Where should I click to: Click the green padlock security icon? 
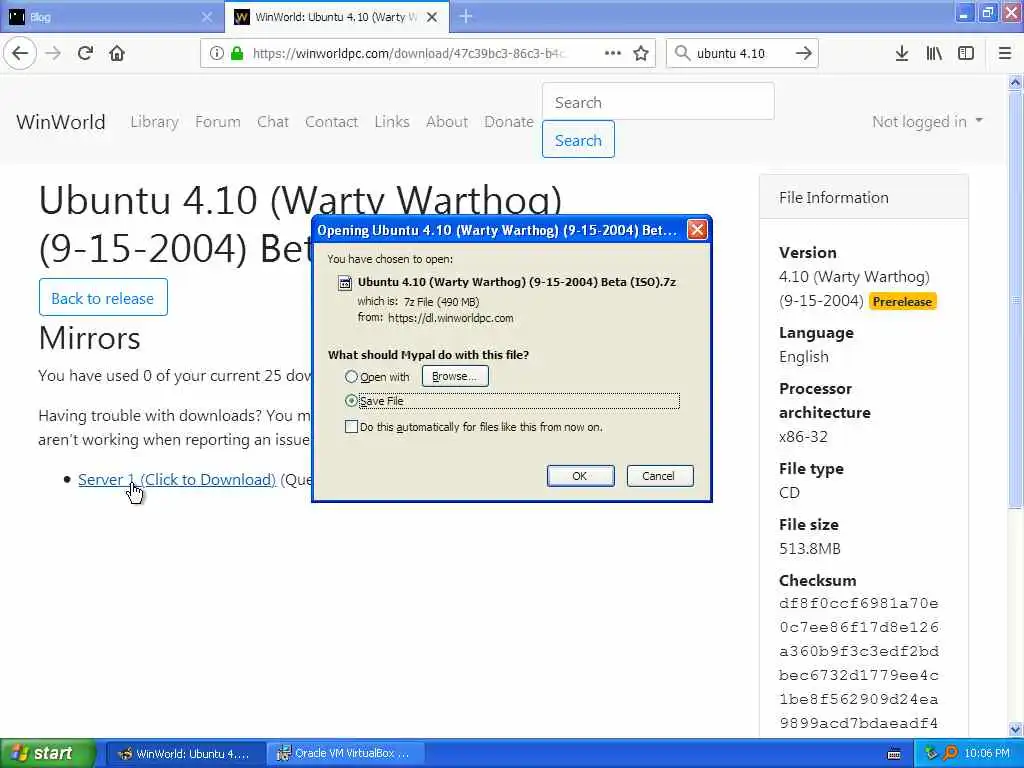(x=237, y=54)
